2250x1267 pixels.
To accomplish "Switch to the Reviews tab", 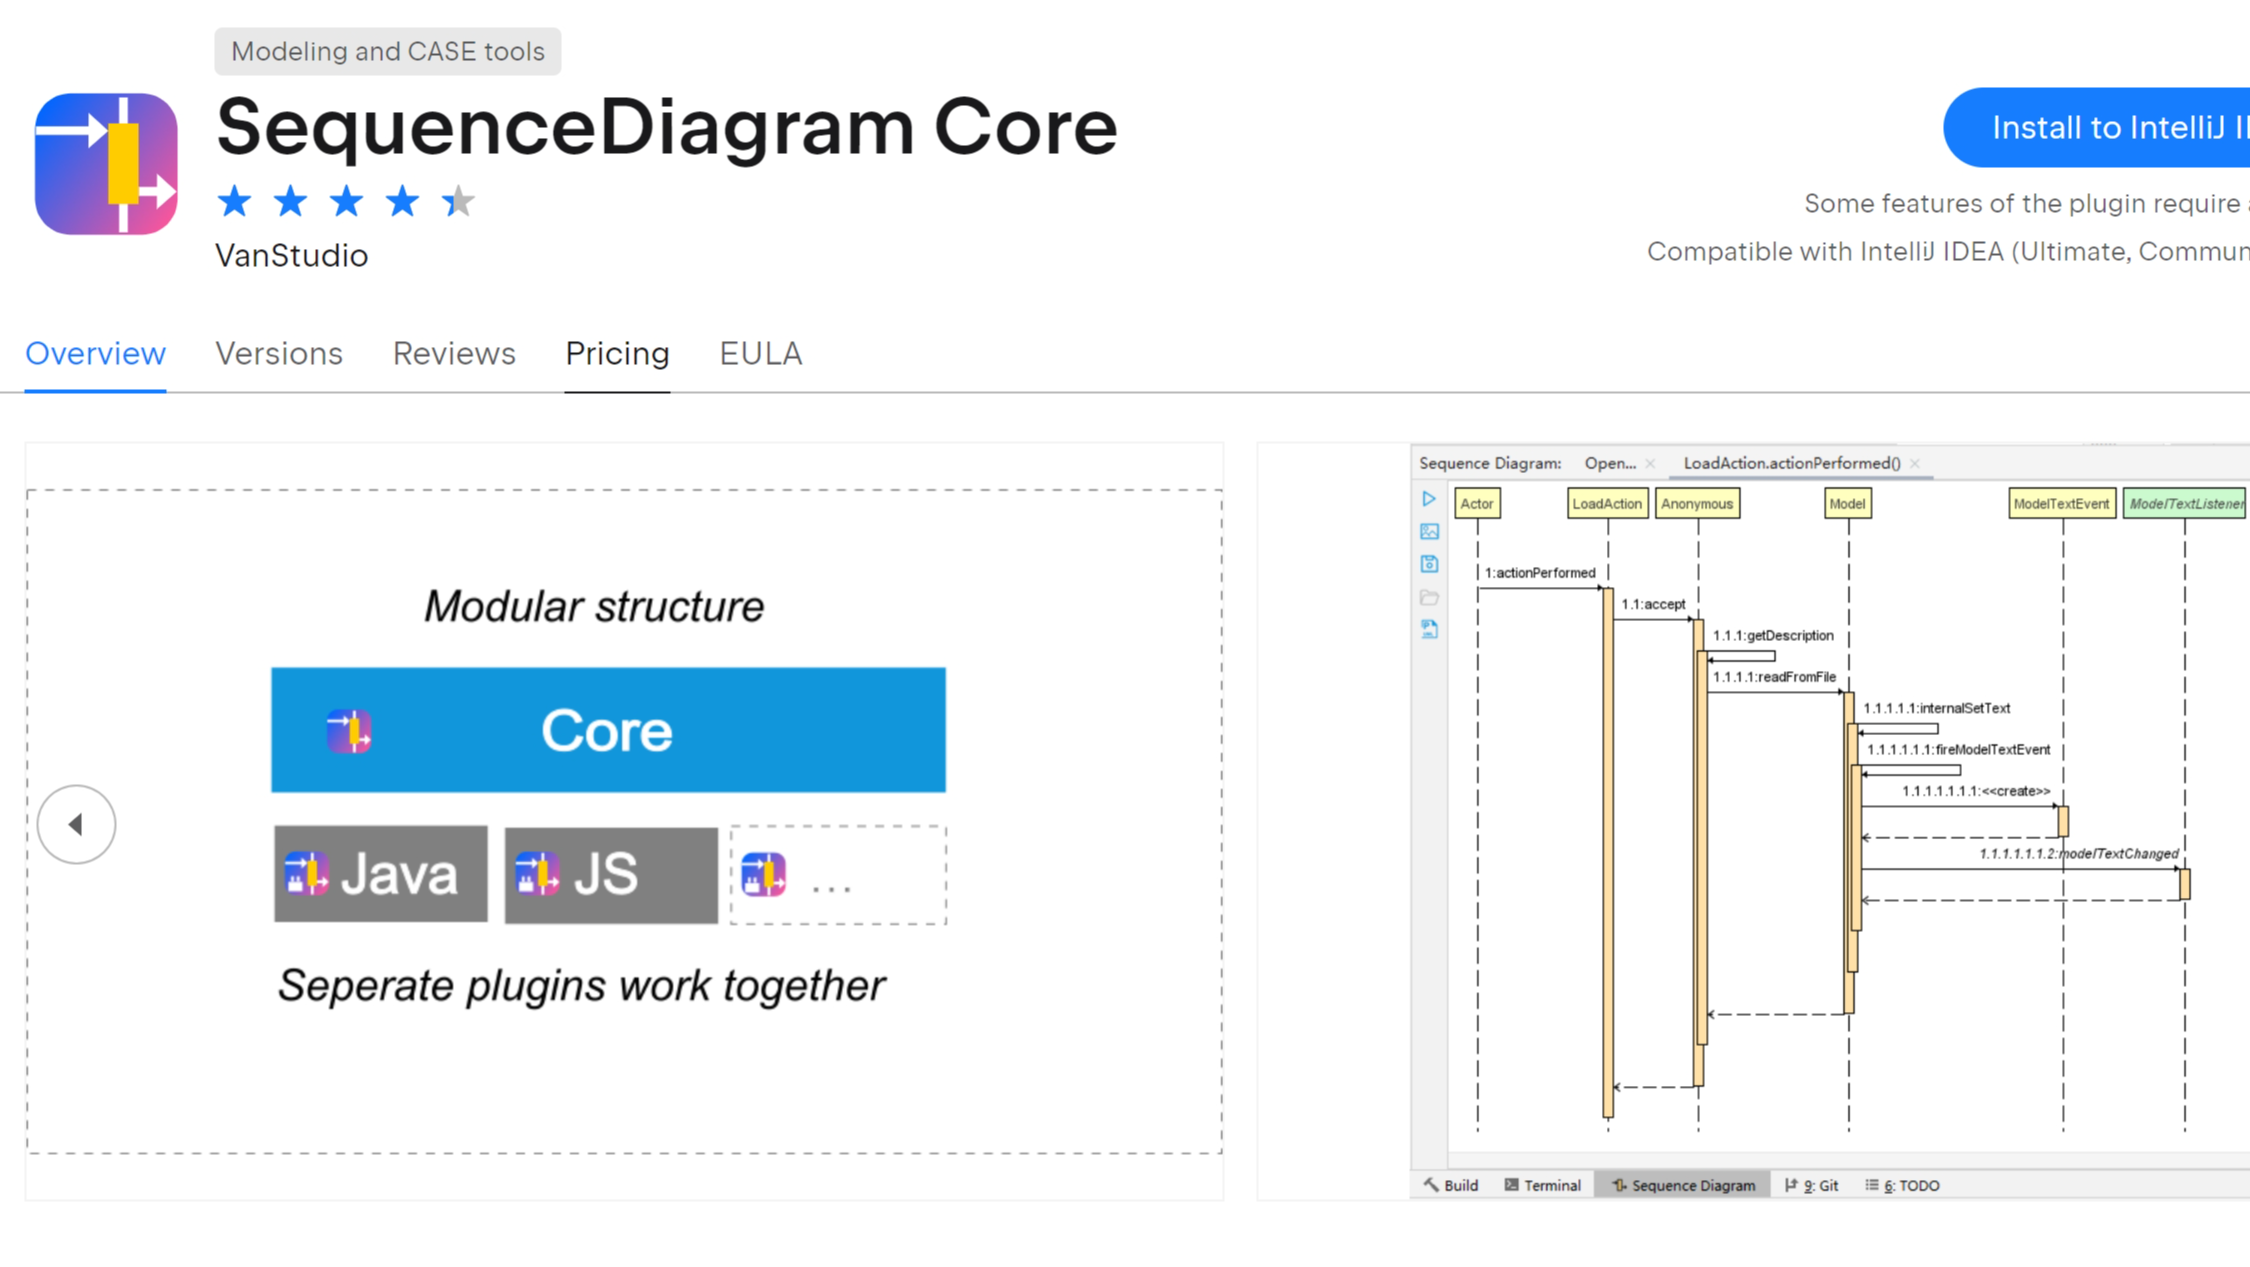I will point(453,353).
